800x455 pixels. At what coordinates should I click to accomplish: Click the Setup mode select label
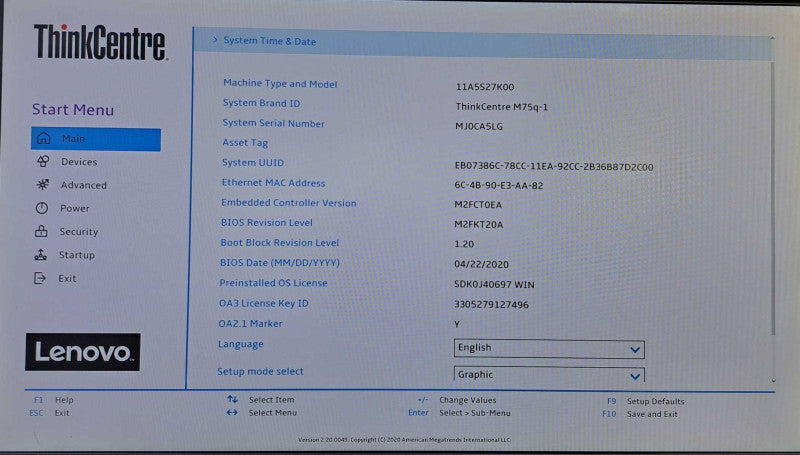(x=260, y=371)
